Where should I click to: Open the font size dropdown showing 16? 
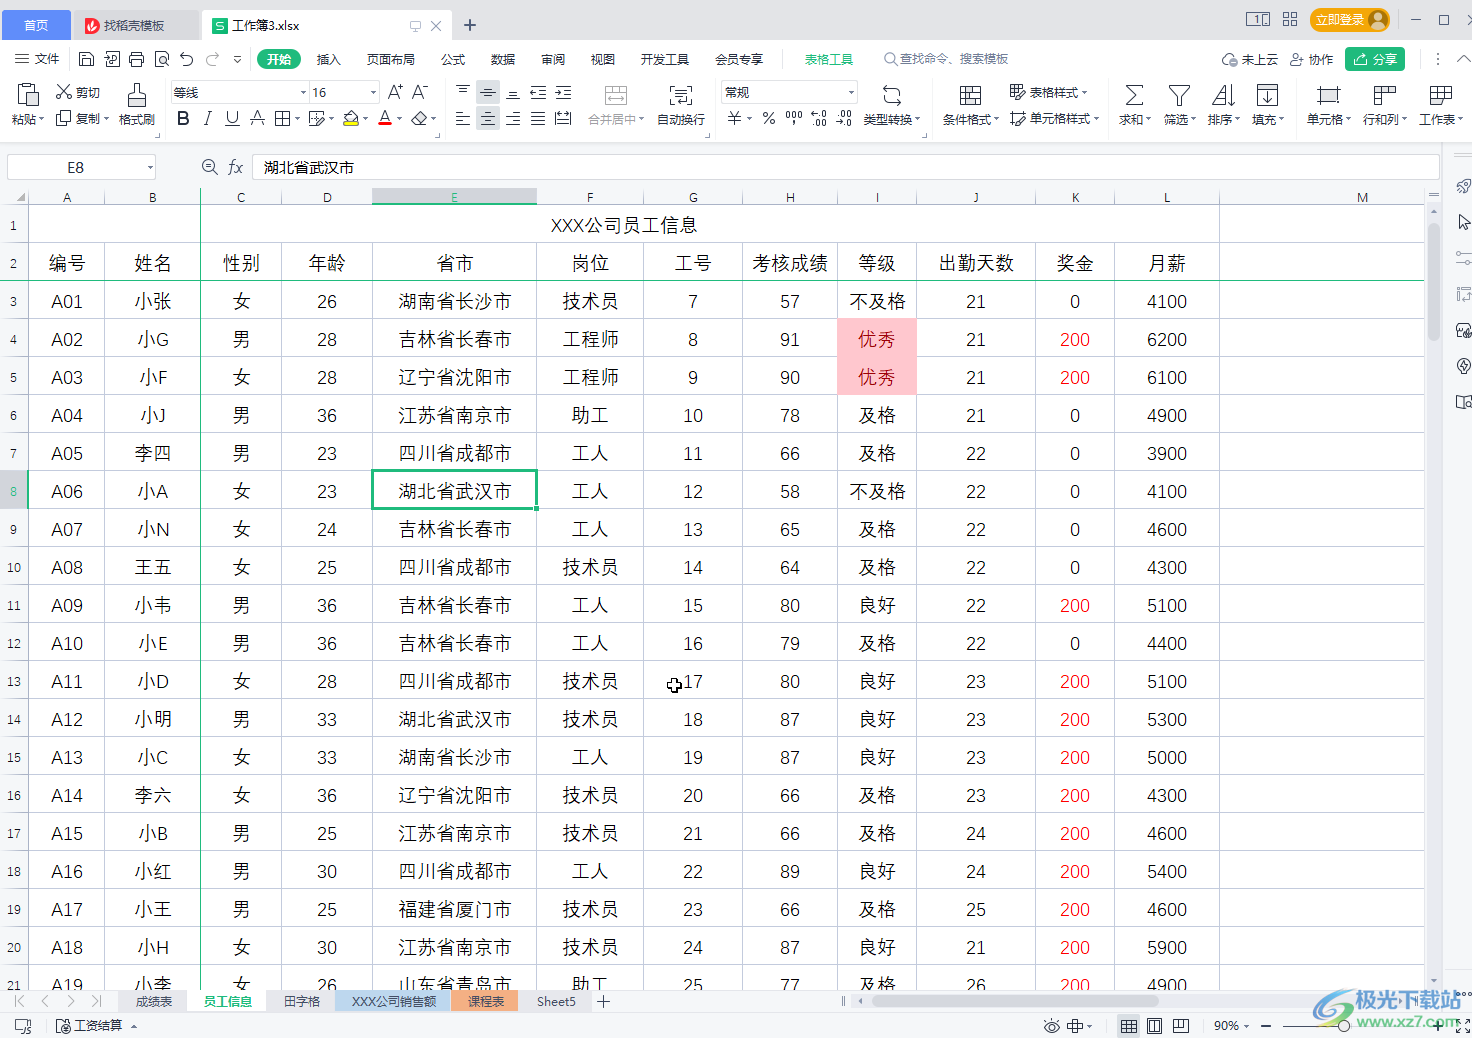click(373, 92)
